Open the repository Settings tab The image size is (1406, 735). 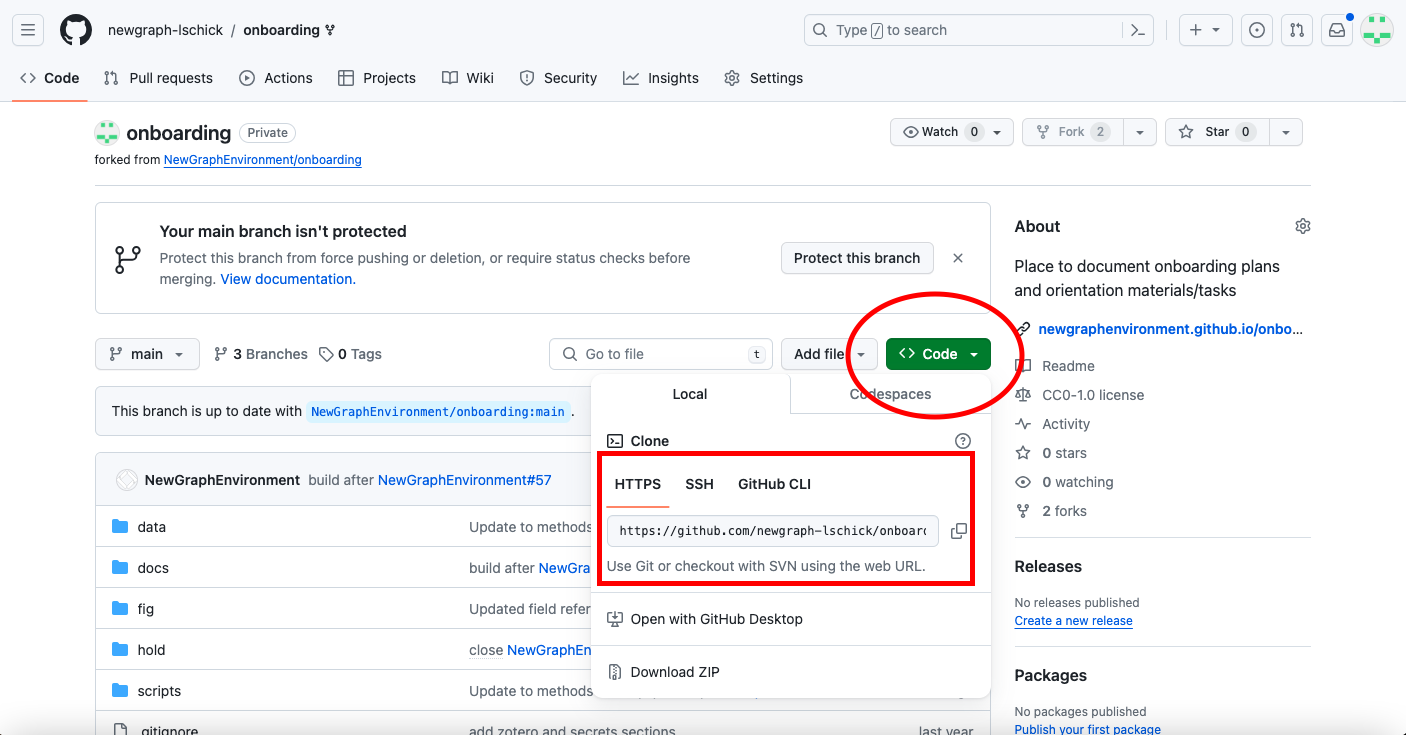click(x=764, y=78)
